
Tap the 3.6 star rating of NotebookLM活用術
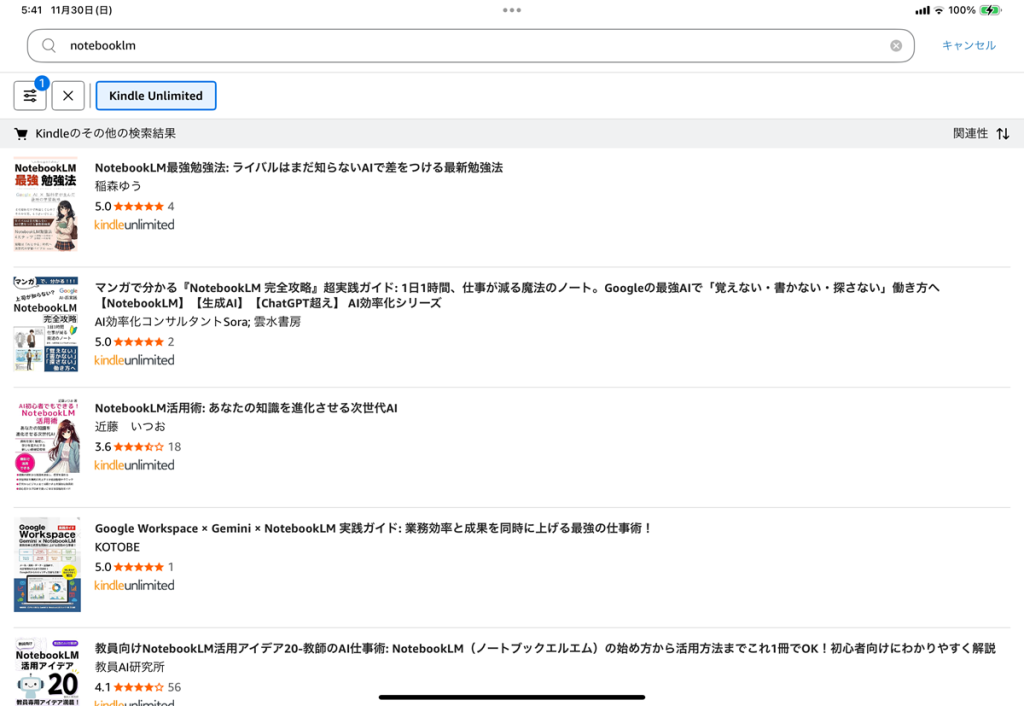tap(137, 447)
